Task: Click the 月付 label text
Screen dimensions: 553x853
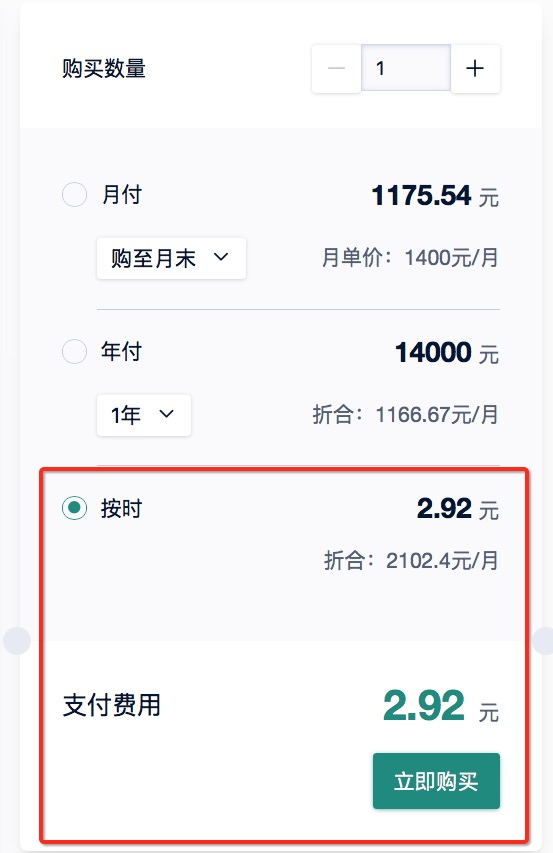Action: click(x=122, y=195)
